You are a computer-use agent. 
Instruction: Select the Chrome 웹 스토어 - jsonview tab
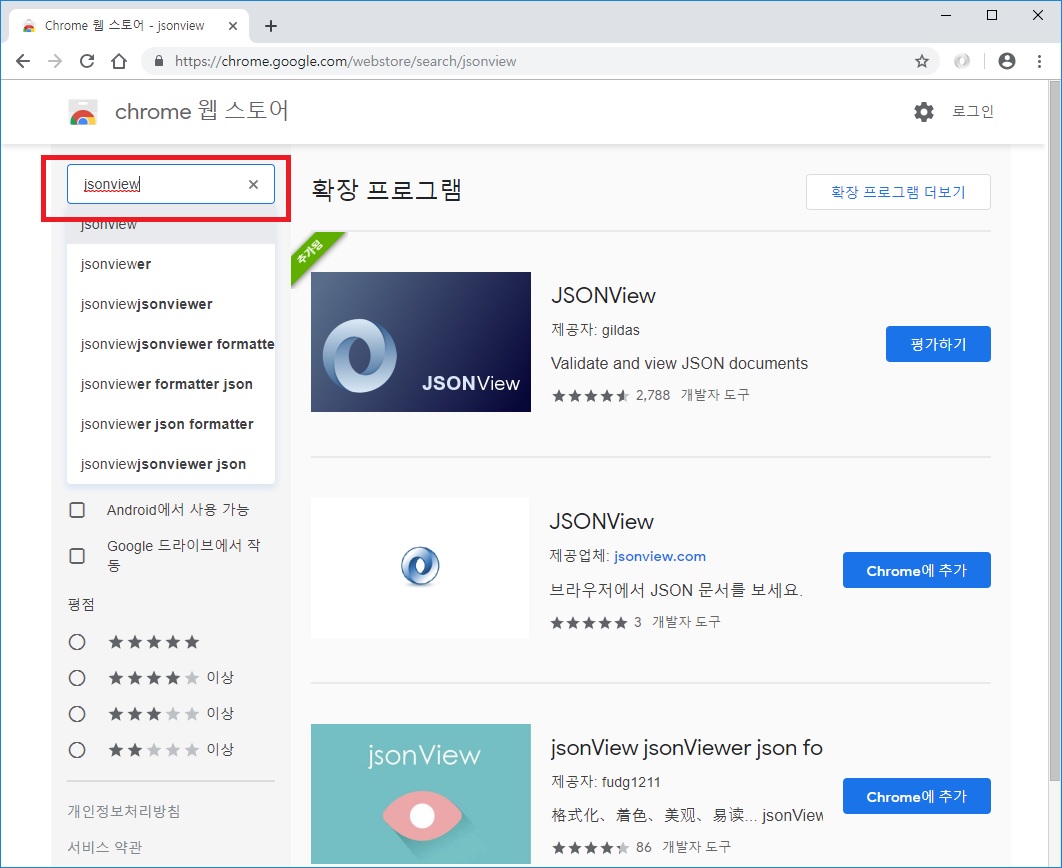tap(125, 26)
